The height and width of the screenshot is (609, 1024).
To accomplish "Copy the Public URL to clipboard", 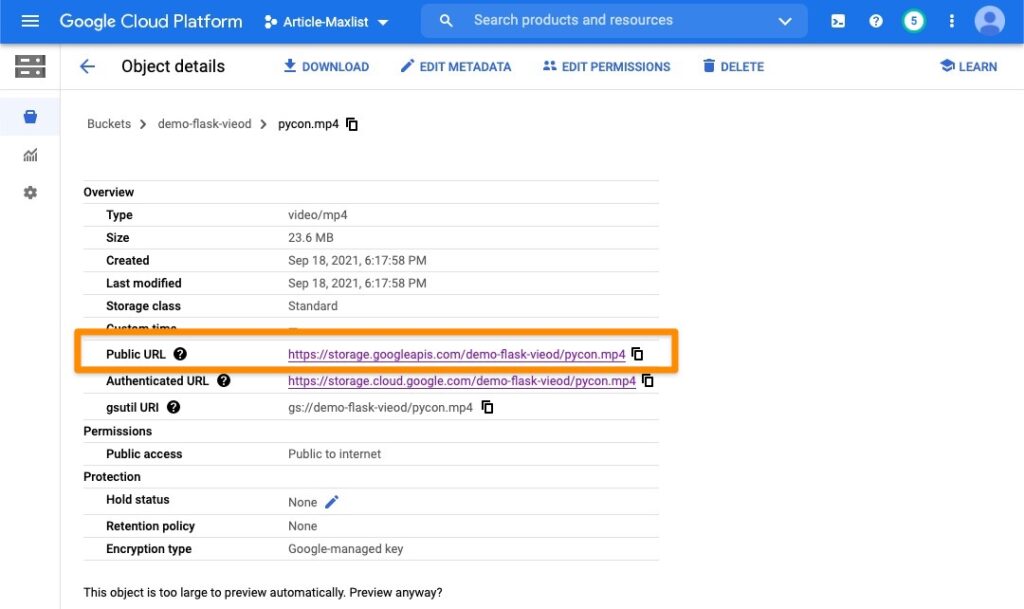I will [x=637, y=354].
